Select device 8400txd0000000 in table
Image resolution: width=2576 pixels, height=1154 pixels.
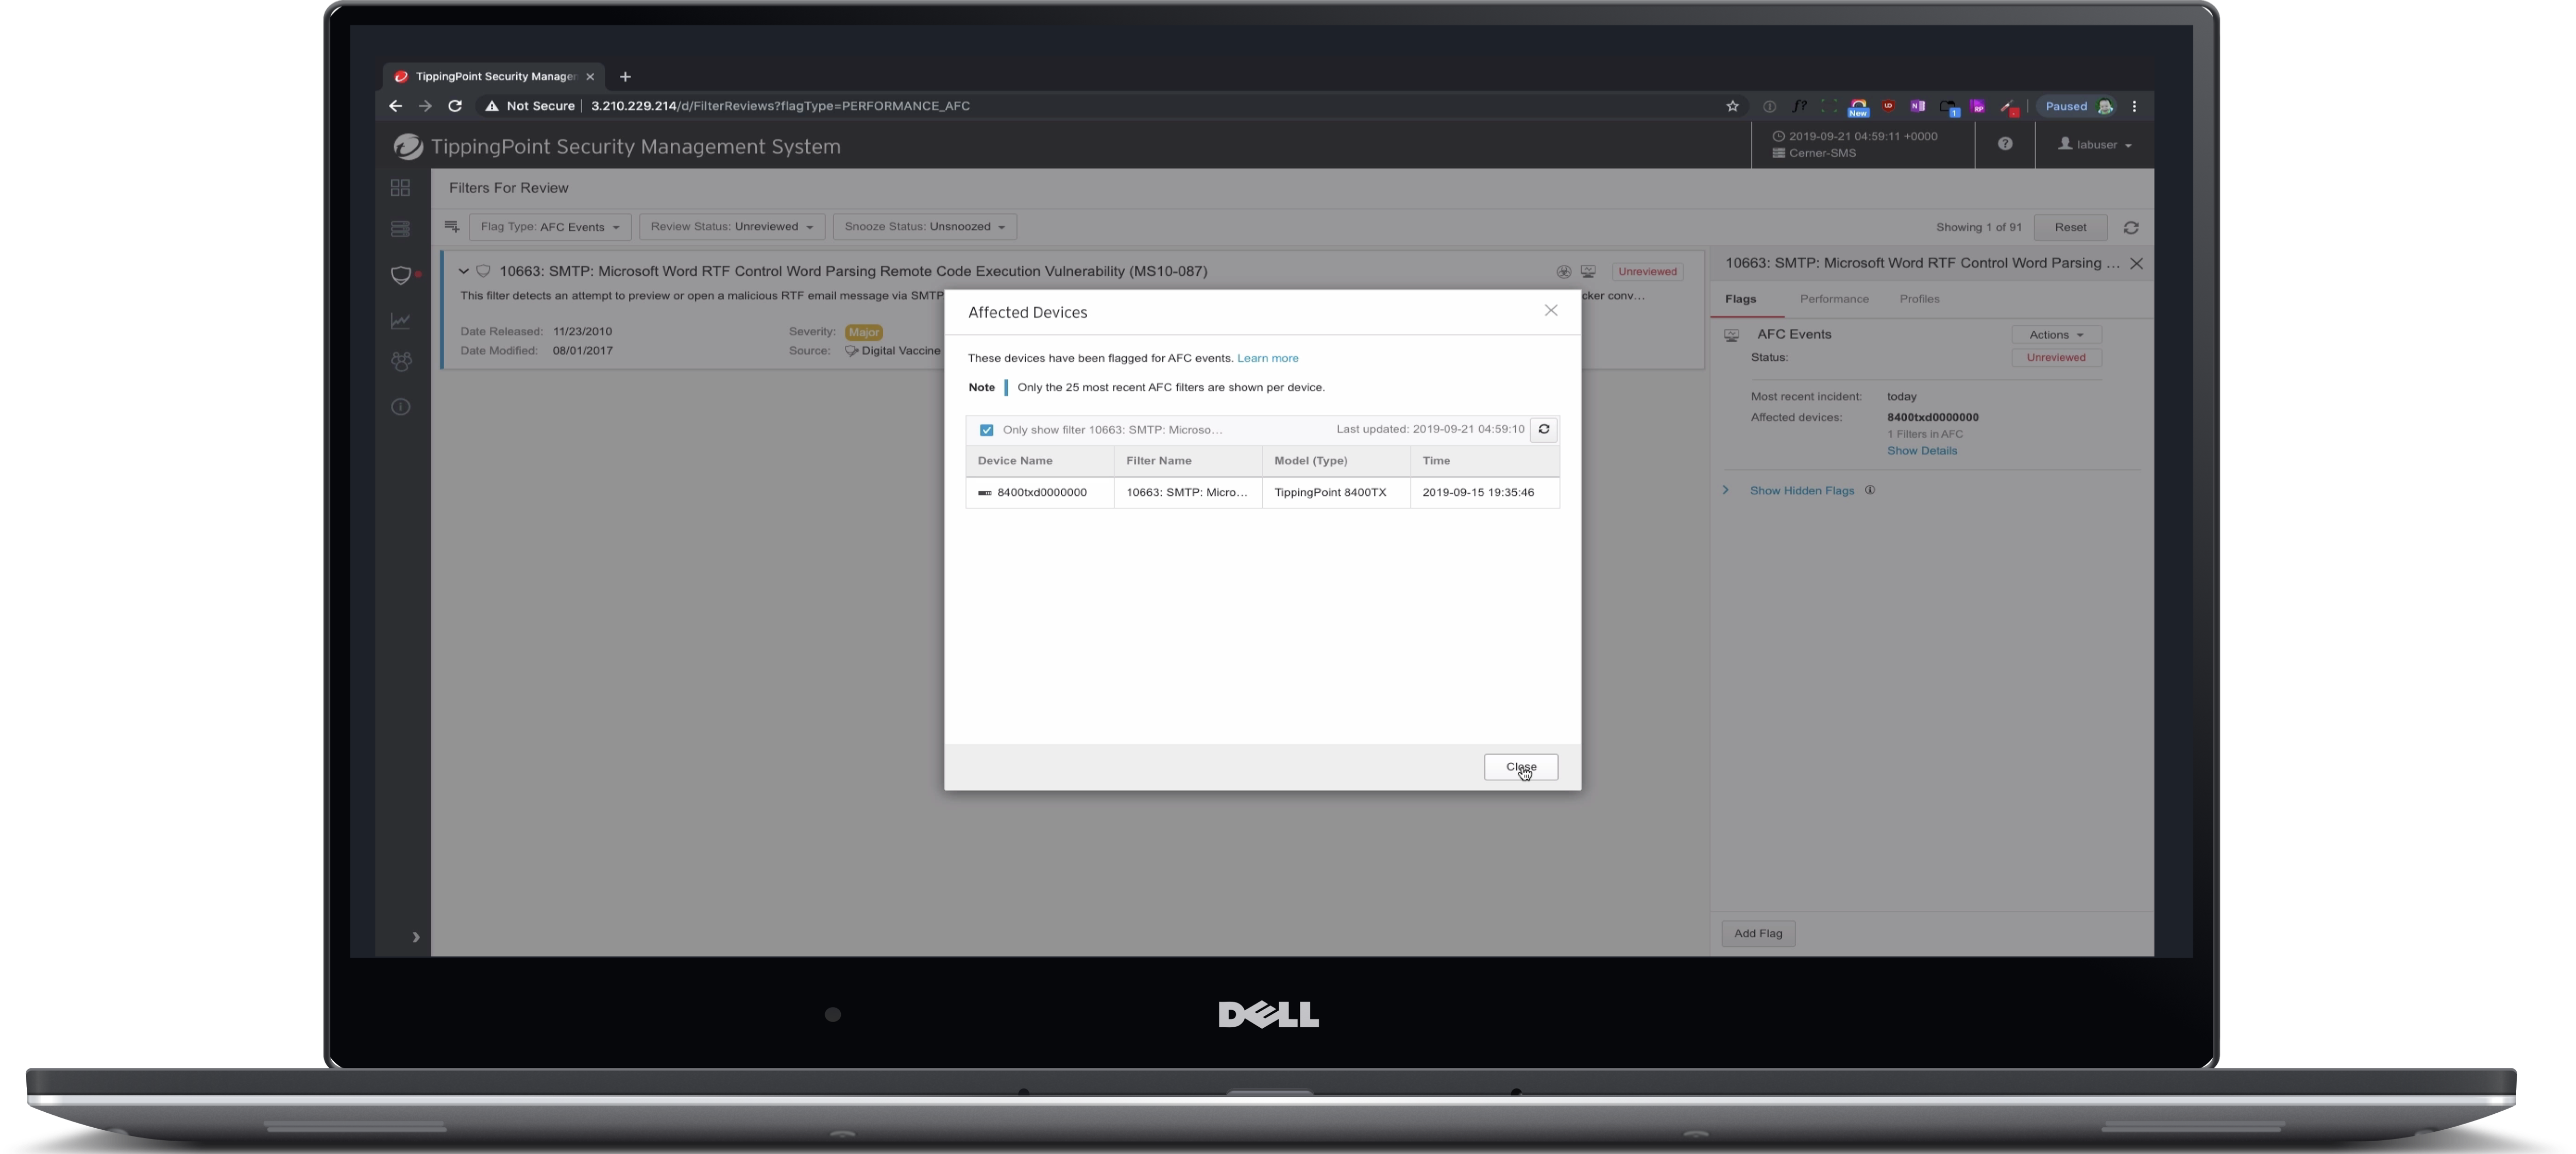pyautogui.click(x=1041, y=493)
